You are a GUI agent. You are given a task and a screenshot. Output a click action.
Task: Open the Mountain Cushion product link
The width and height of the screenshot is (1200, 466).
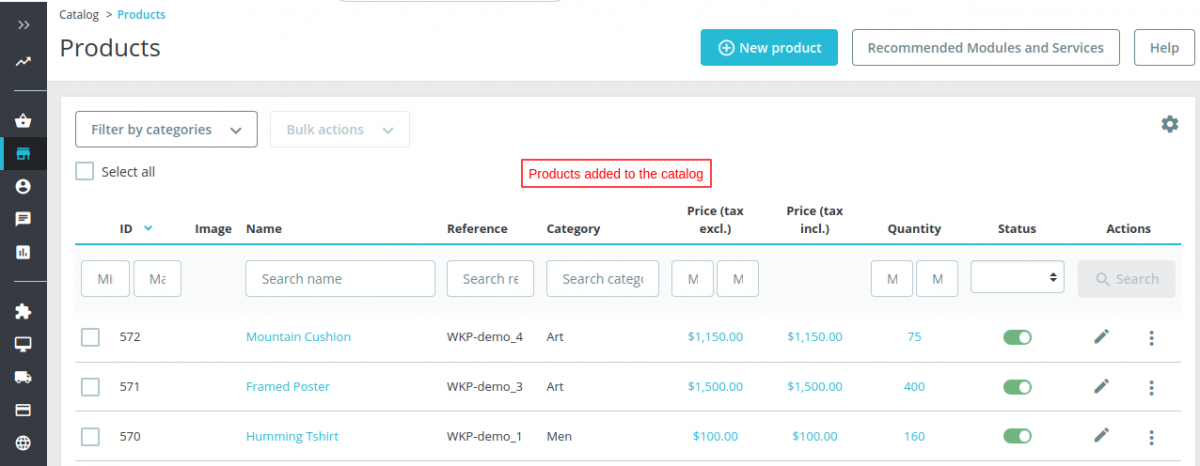coord(298,337)
